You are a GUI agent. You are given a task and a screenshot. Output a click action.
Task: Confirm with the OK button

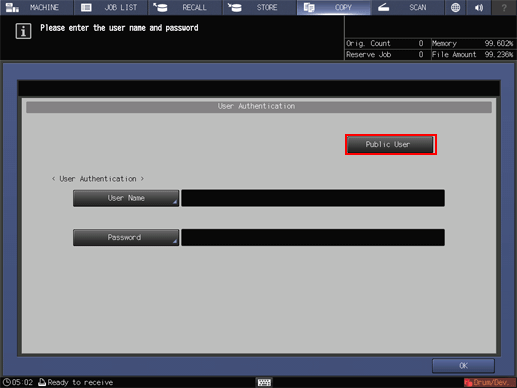click(463, 366)
